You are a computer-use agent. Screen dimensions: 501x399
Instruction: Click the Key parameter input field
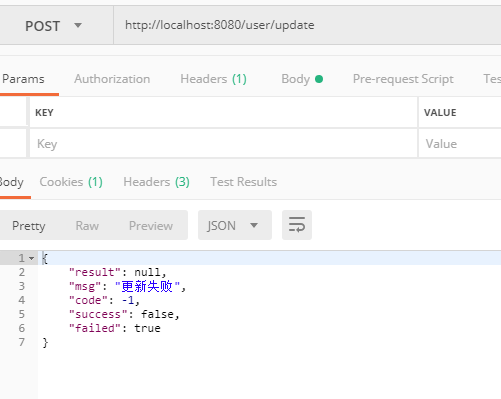[x=223, y=144]
